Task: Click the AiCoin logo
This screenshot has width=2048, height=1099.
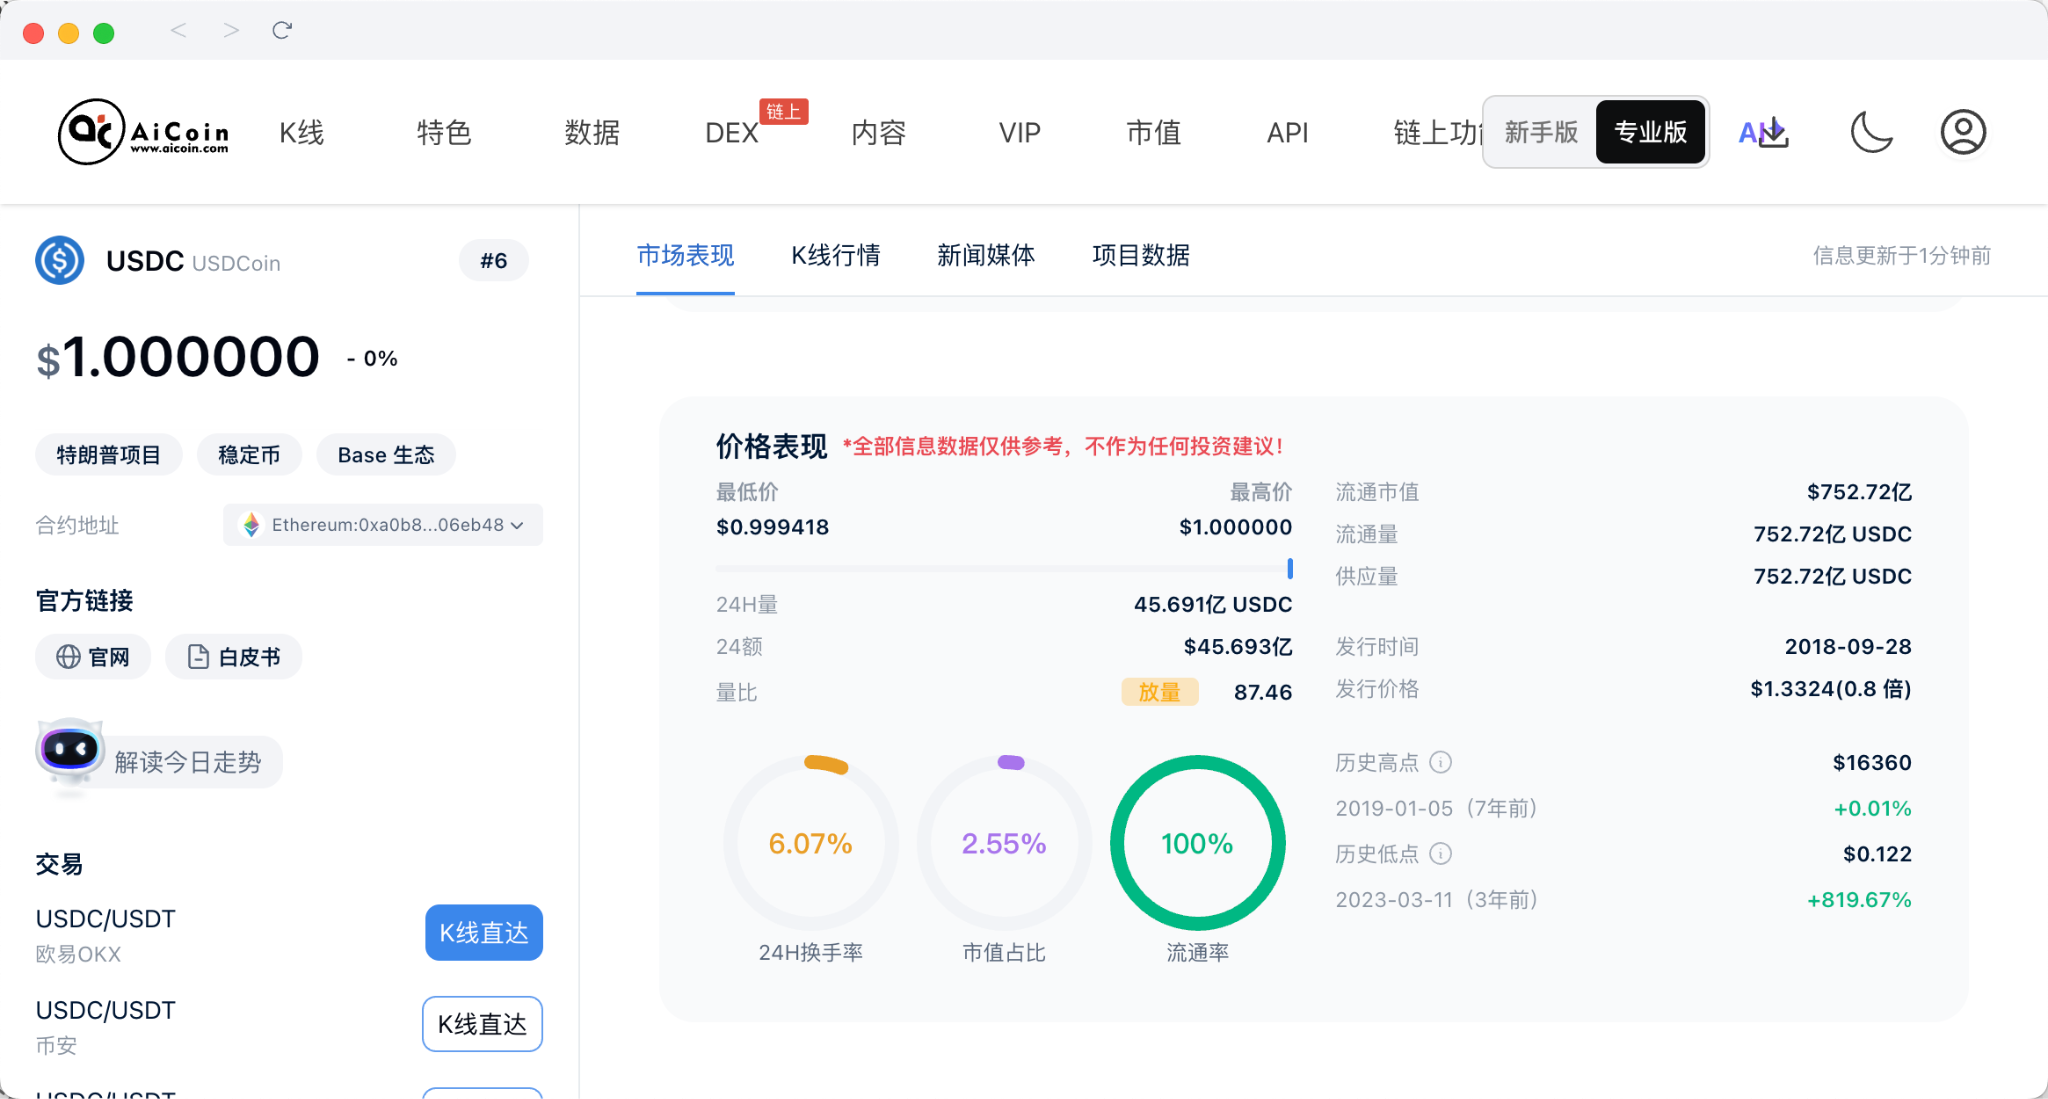Action: click(x=144, y=132)
